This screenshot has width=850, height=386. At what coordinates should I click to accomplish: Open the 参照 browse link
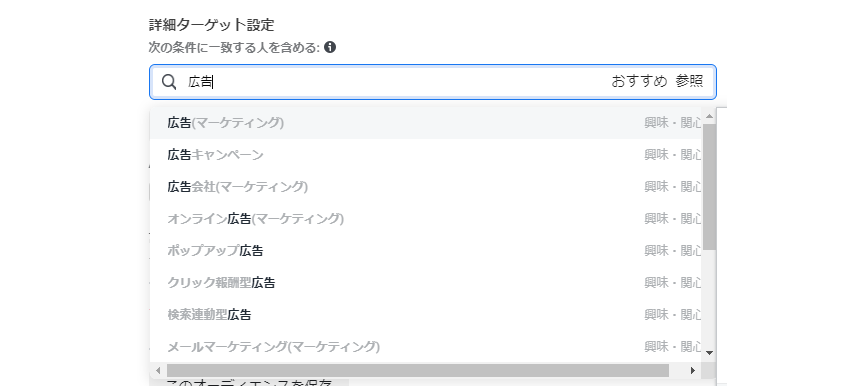point(689,81)
